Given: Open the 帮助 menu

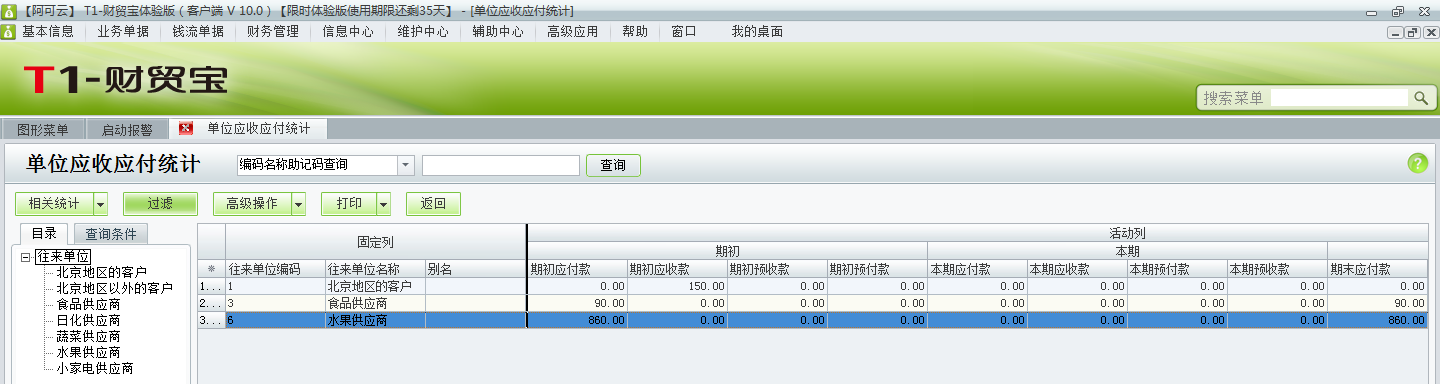Looking at the screenshot, I should [635, 31].
